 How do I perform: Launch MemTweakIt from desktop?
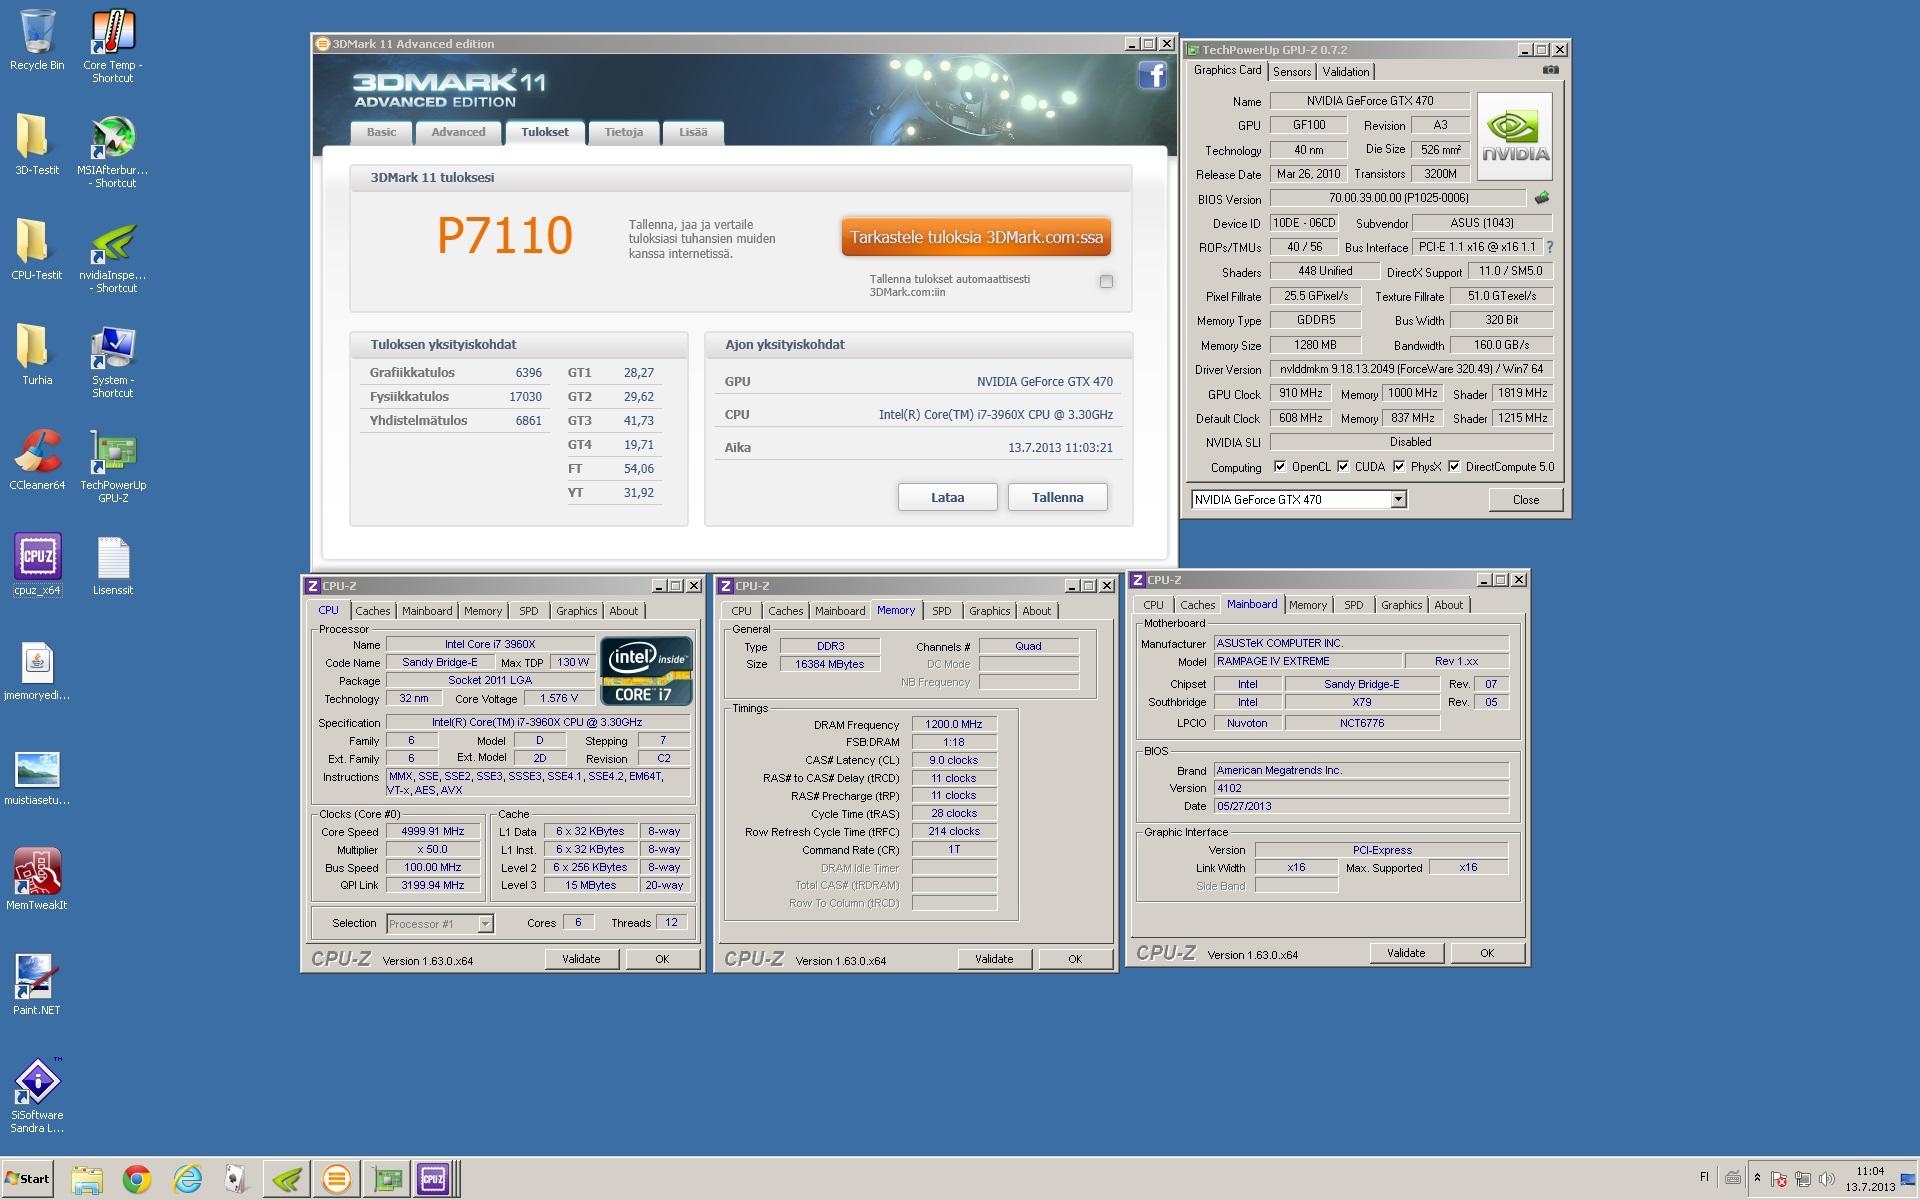37,880
